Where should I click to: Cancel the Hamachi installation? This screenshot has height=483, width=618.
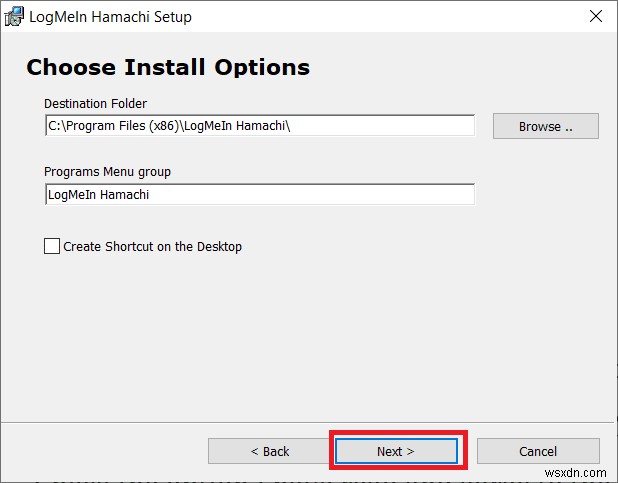point(538,451)
